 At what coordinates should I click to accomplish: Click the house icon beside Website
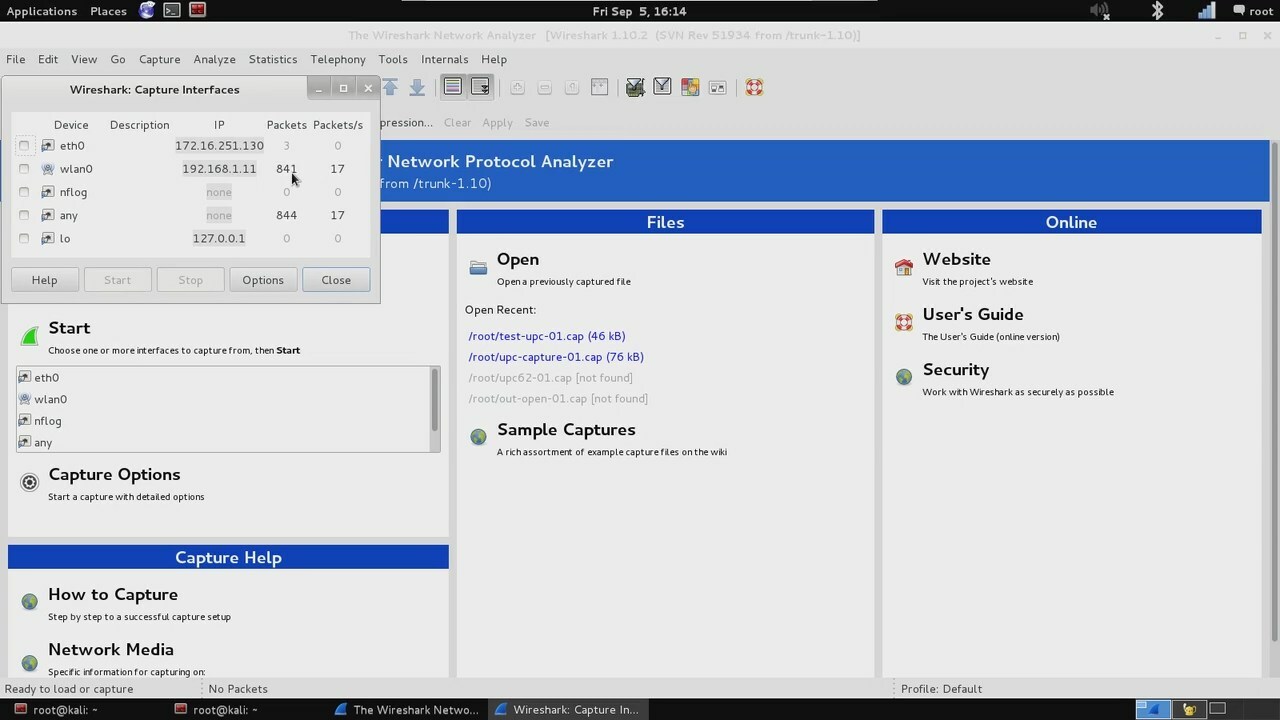pos(904,267)
